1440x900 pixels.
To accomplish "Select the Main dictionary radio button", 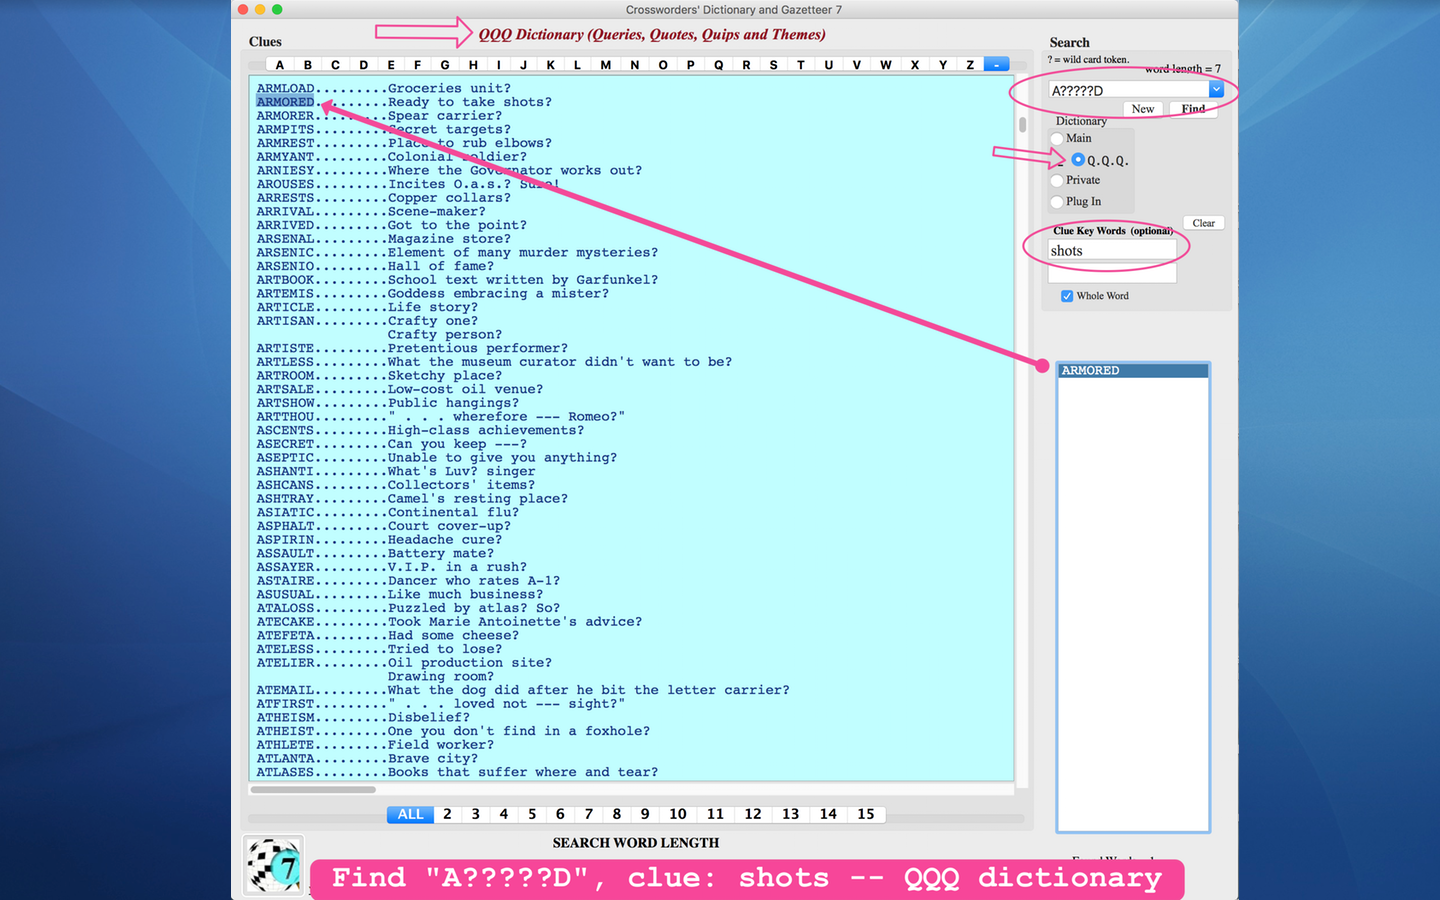I will [x=1057, y=139].
